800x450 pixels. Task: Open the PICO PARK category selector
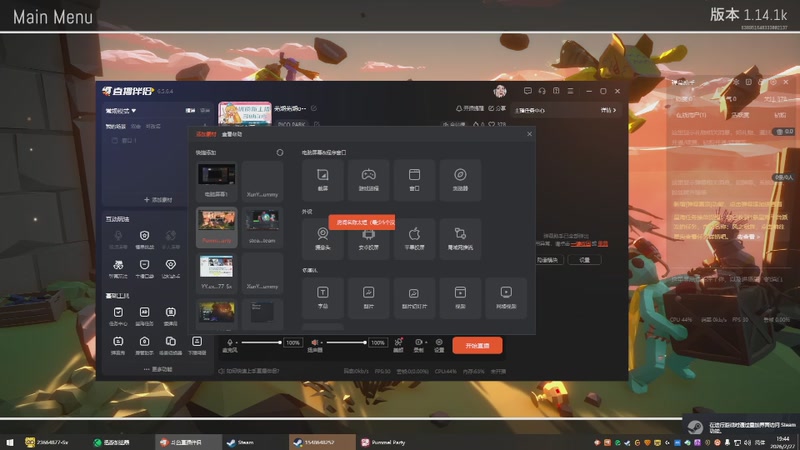click(x=292, y=124)
